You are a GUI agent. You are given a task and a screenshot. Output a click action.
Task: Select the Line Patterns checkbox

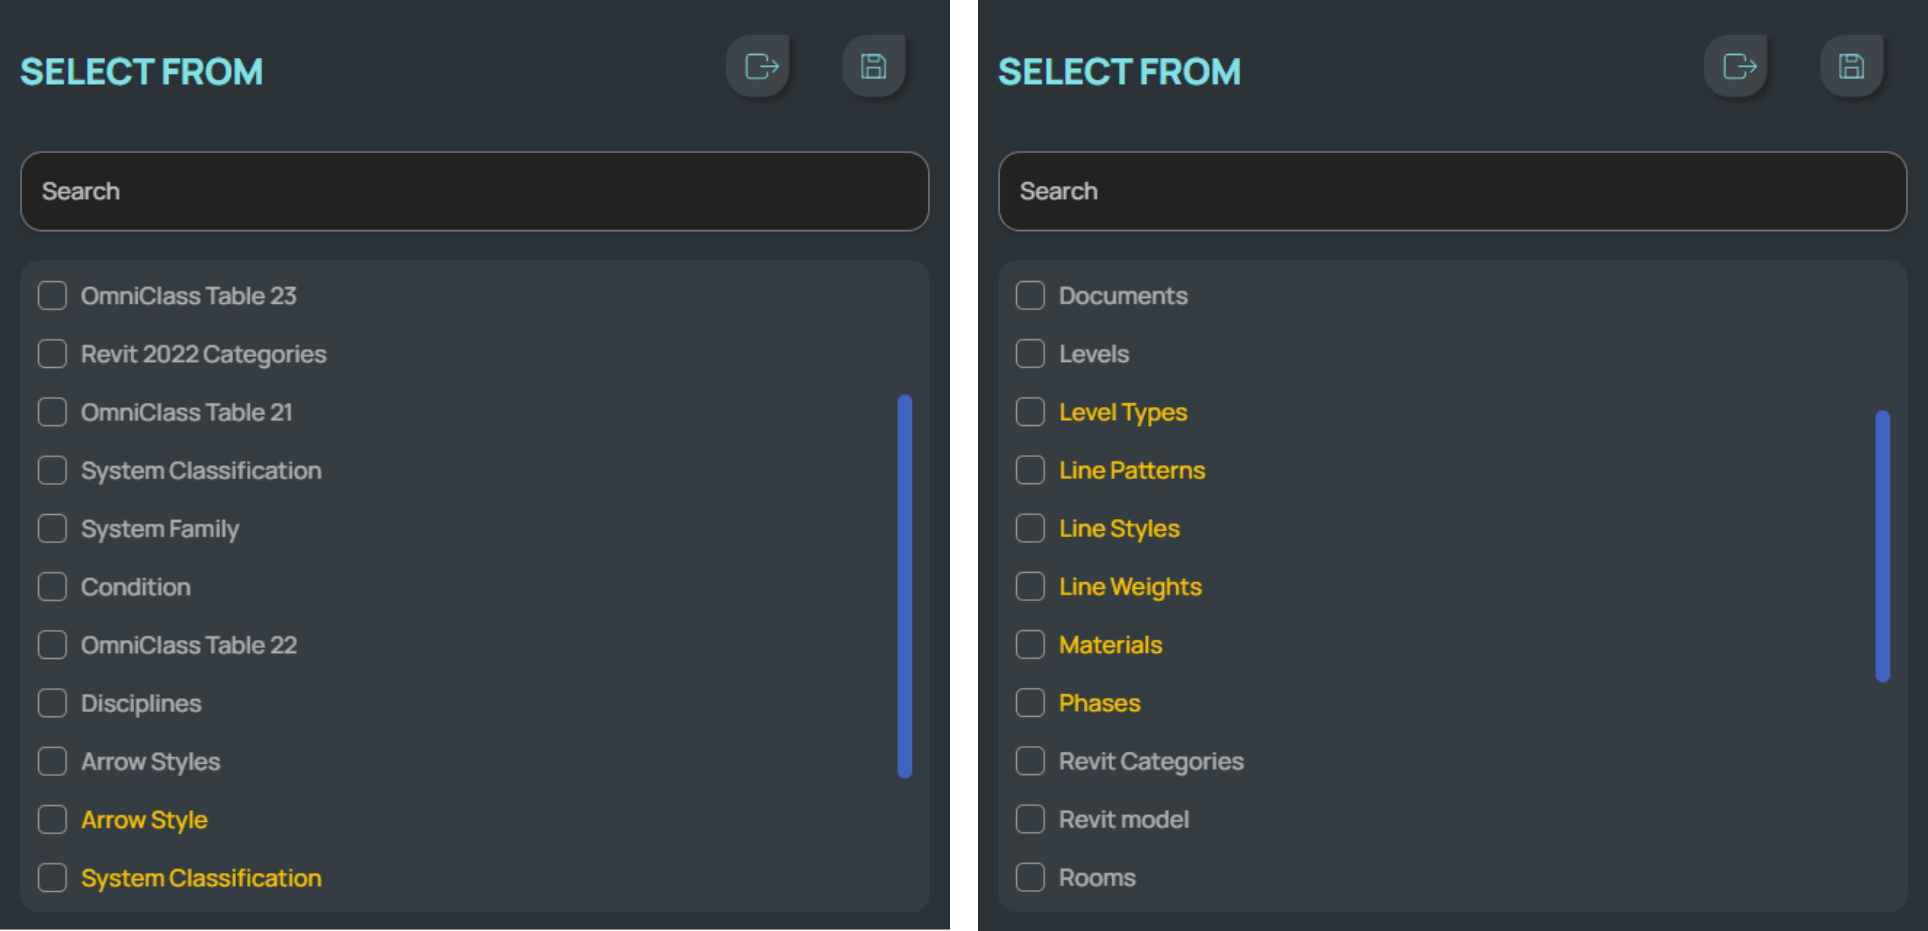click(1030, 470)
